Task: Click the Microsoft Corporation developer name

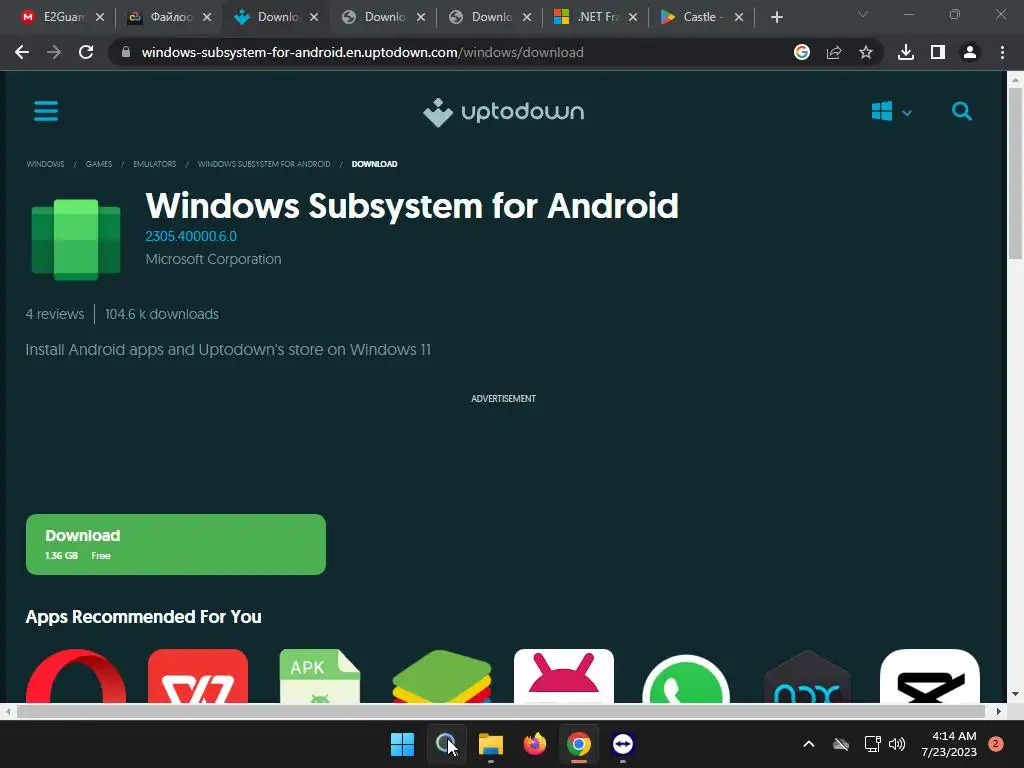Action: [214, 259]
